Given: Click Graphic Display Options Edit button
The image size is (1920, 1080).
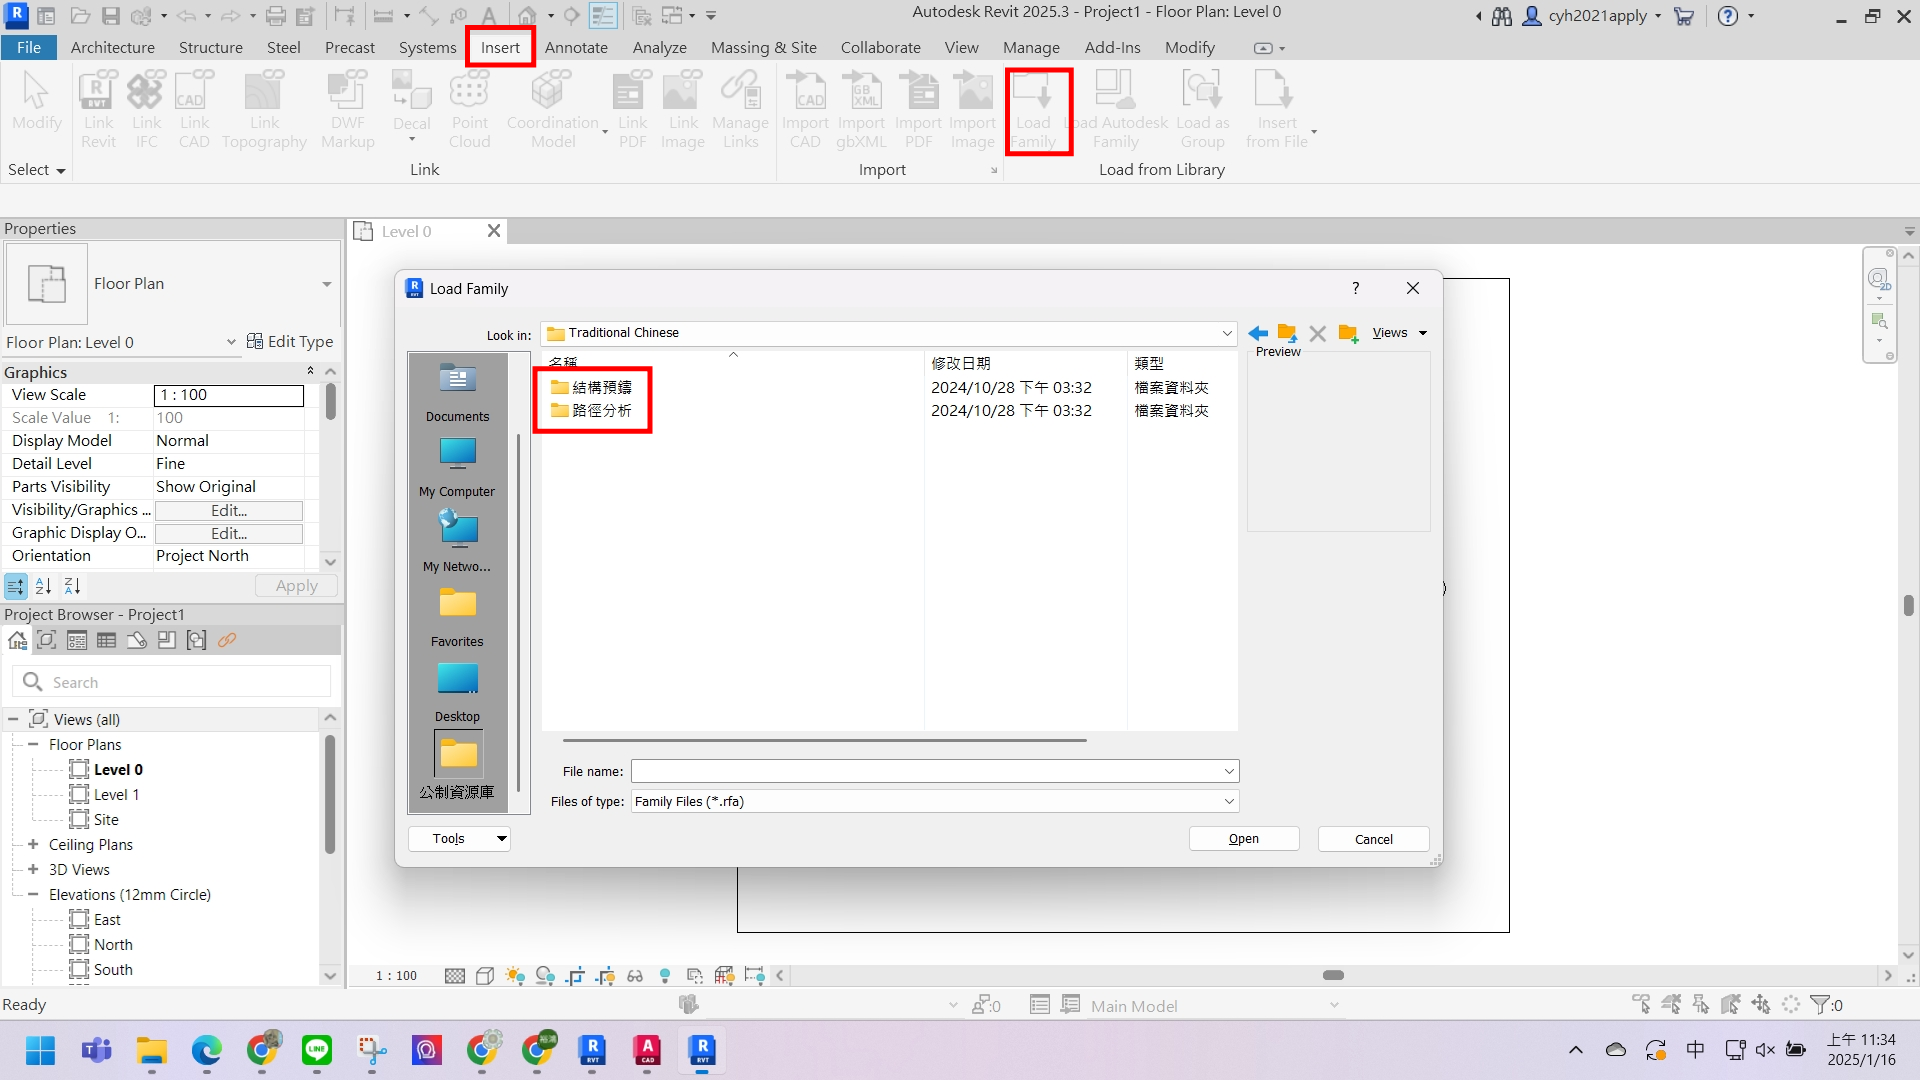Looking at the screenshot, I should click(229, 534).
